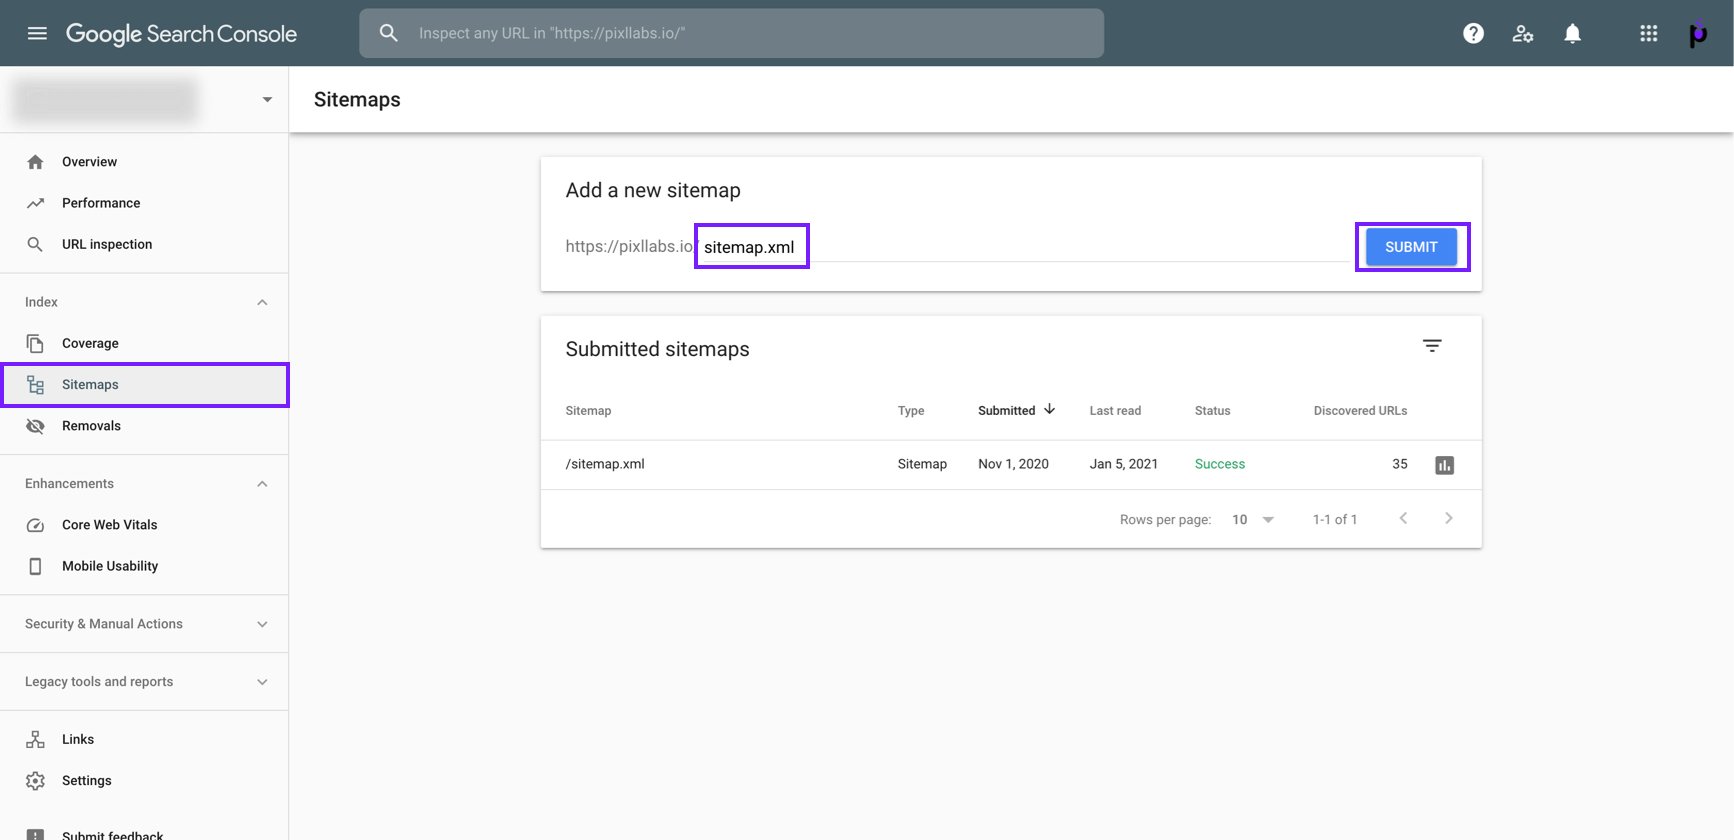Viewport: 1734px width, 840px height.
Task: Open Core Web Vitals report
Action: (144, 525)
